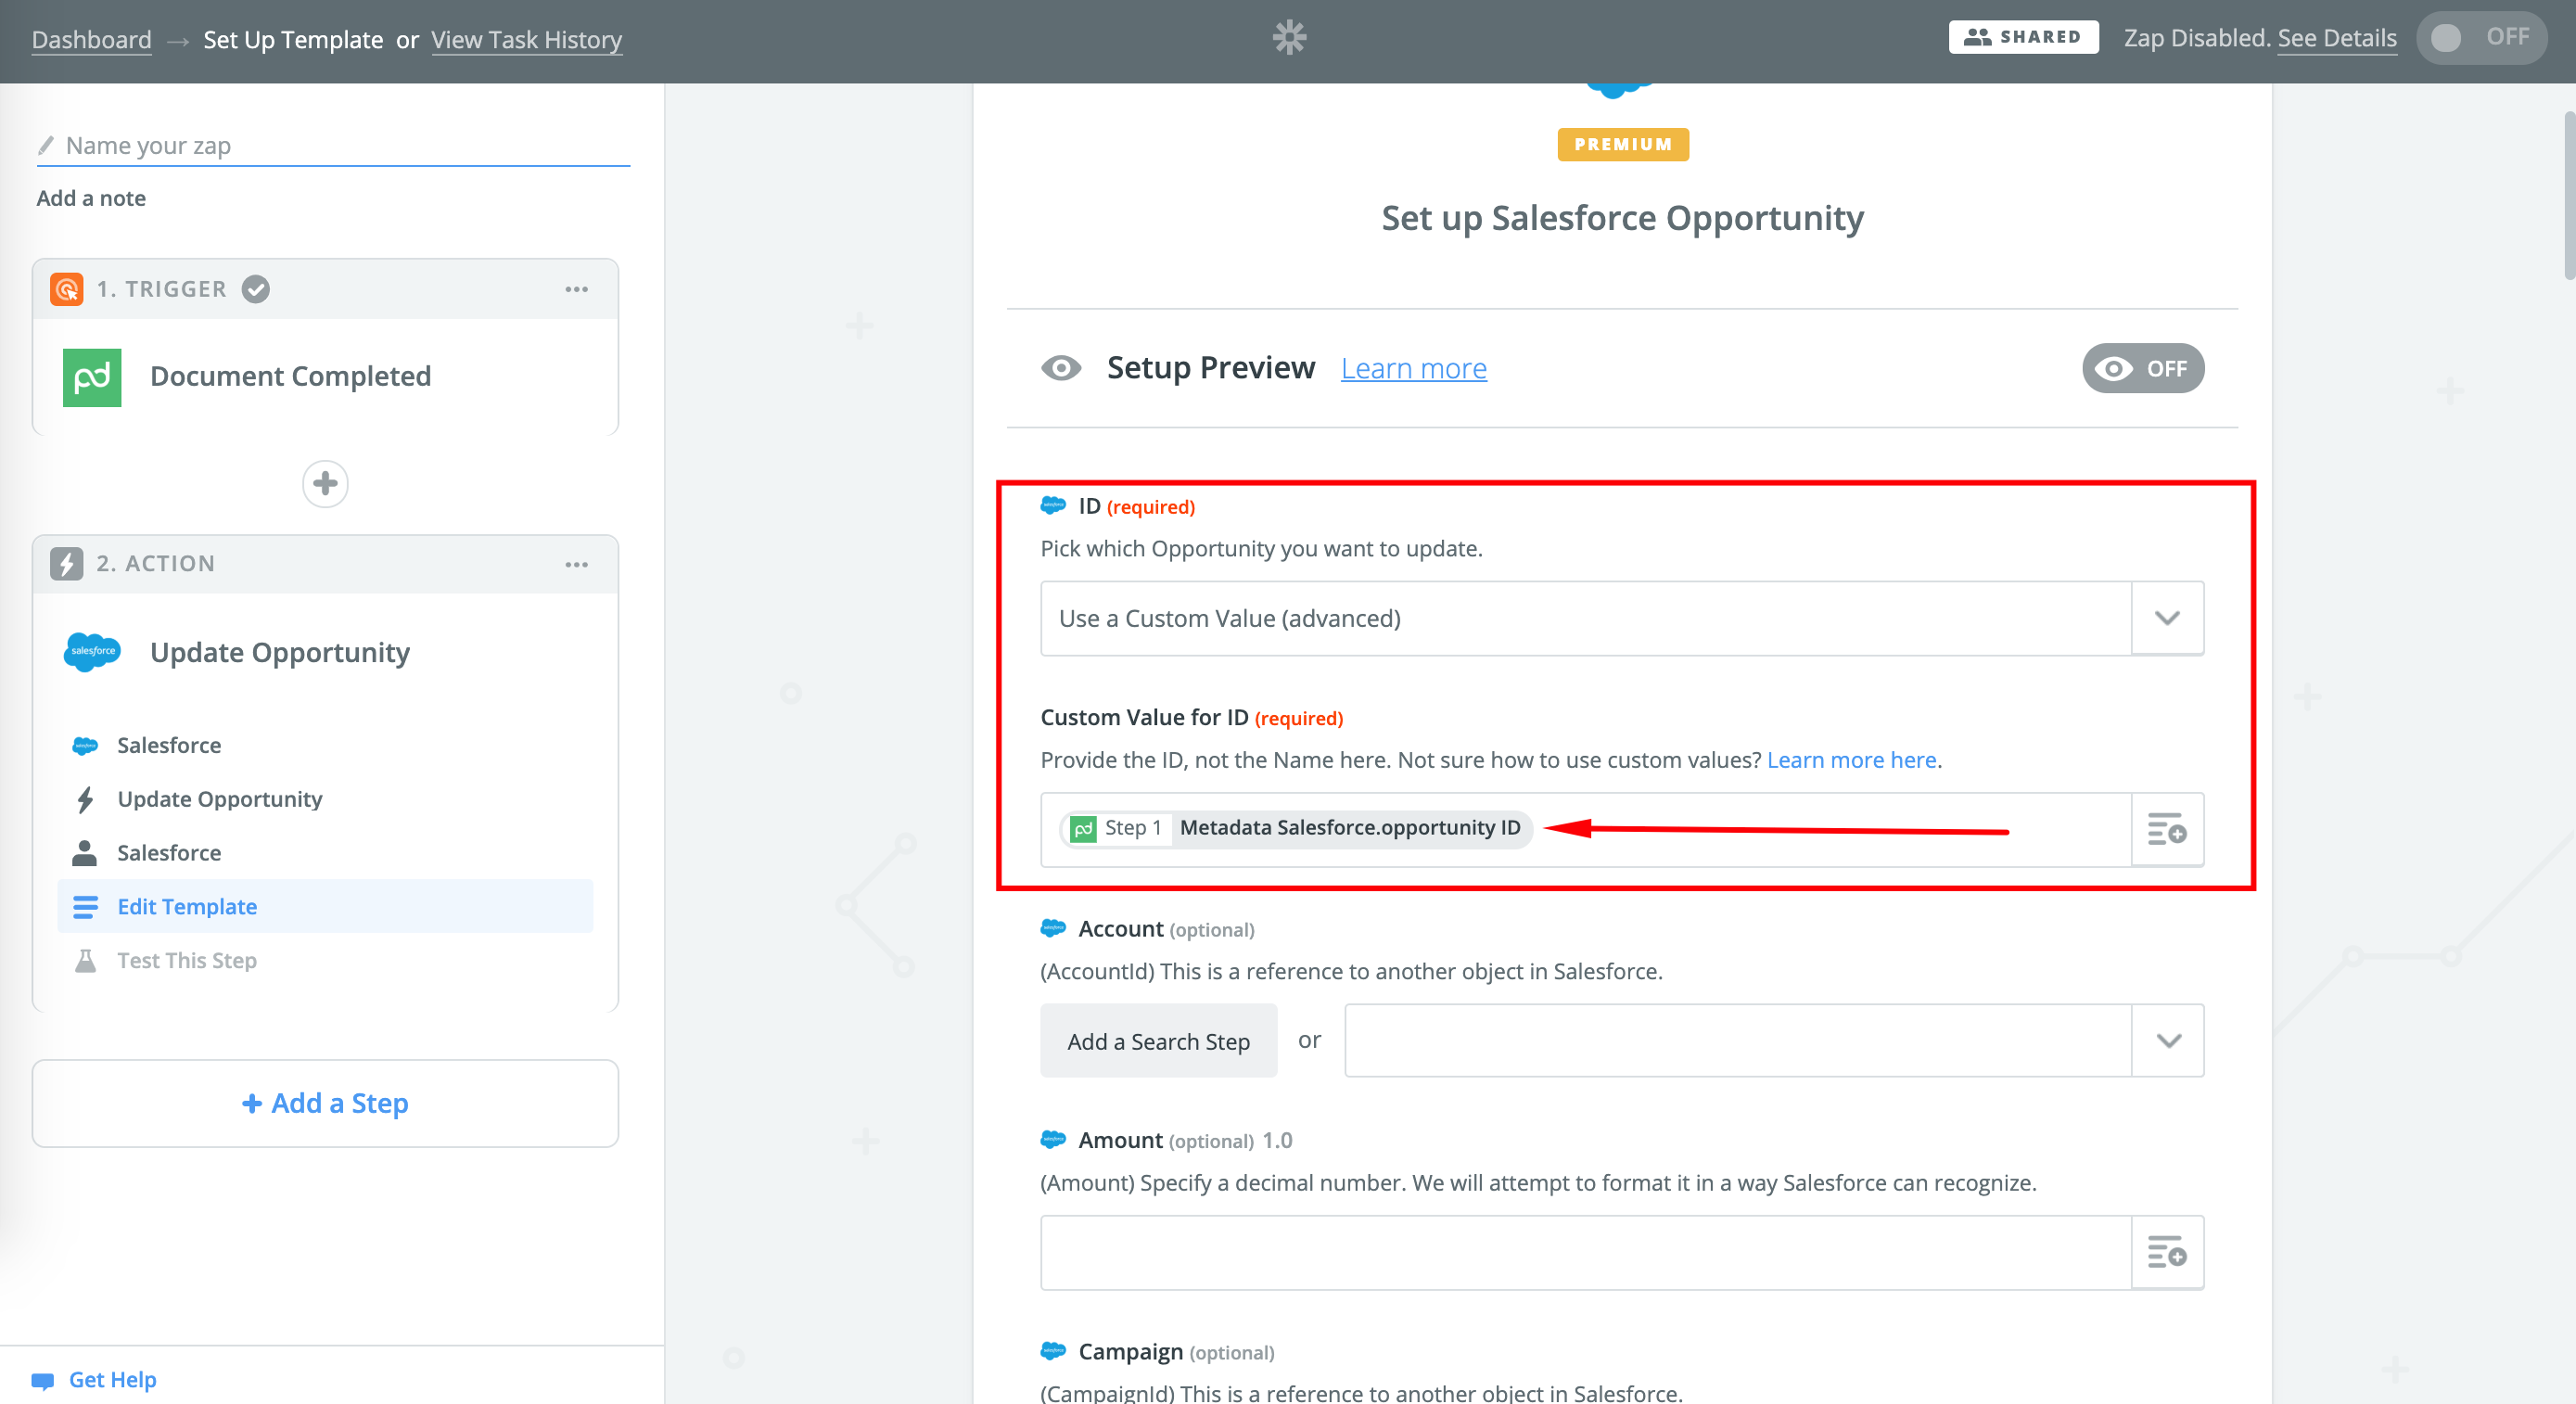Open the action step three-dot menu
Image resolution: width=2576 pixels, height=1404 pixels.
pyautogui.click(x=576, y=565)
